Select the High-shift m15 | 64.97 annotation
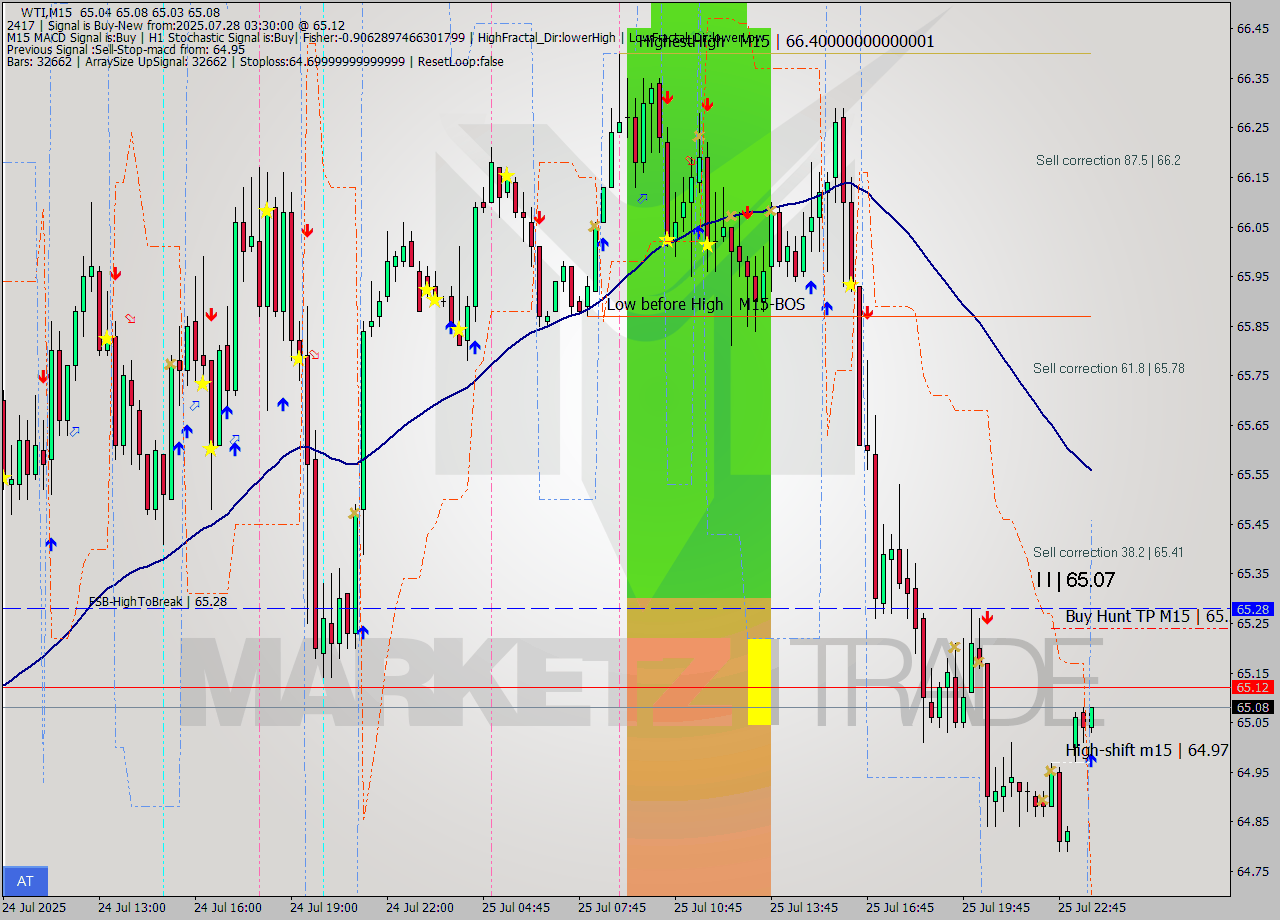 pyautogui.click(x=1146, y=750)
